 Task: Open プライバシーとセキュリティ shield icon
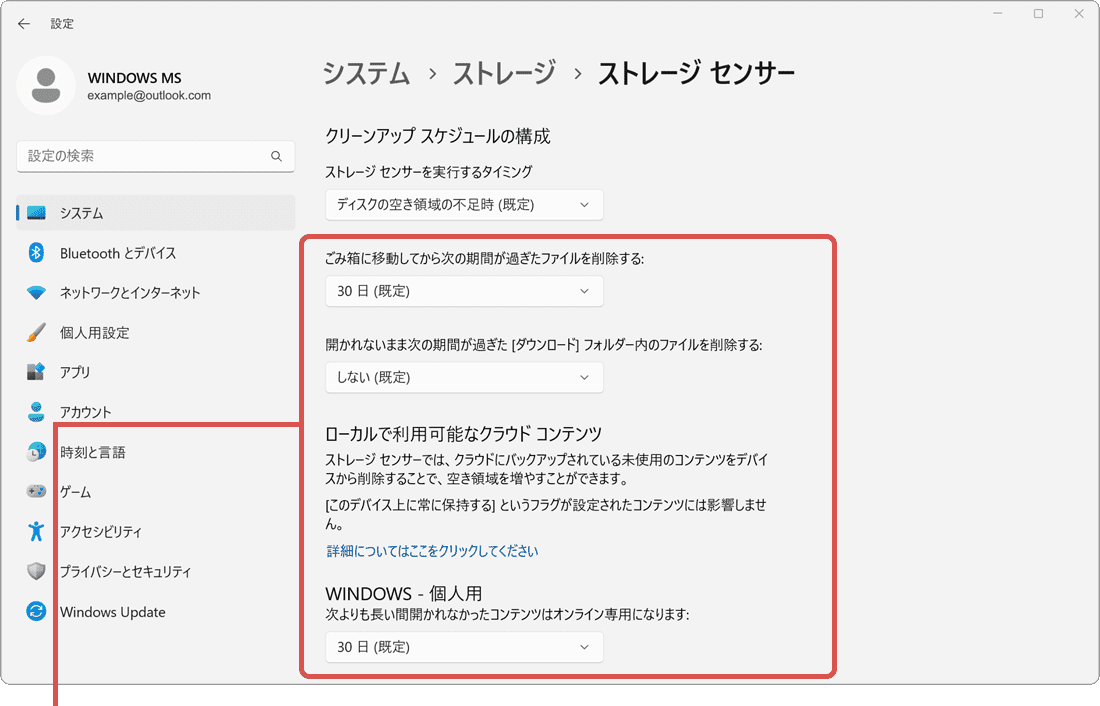pos(37,572)
